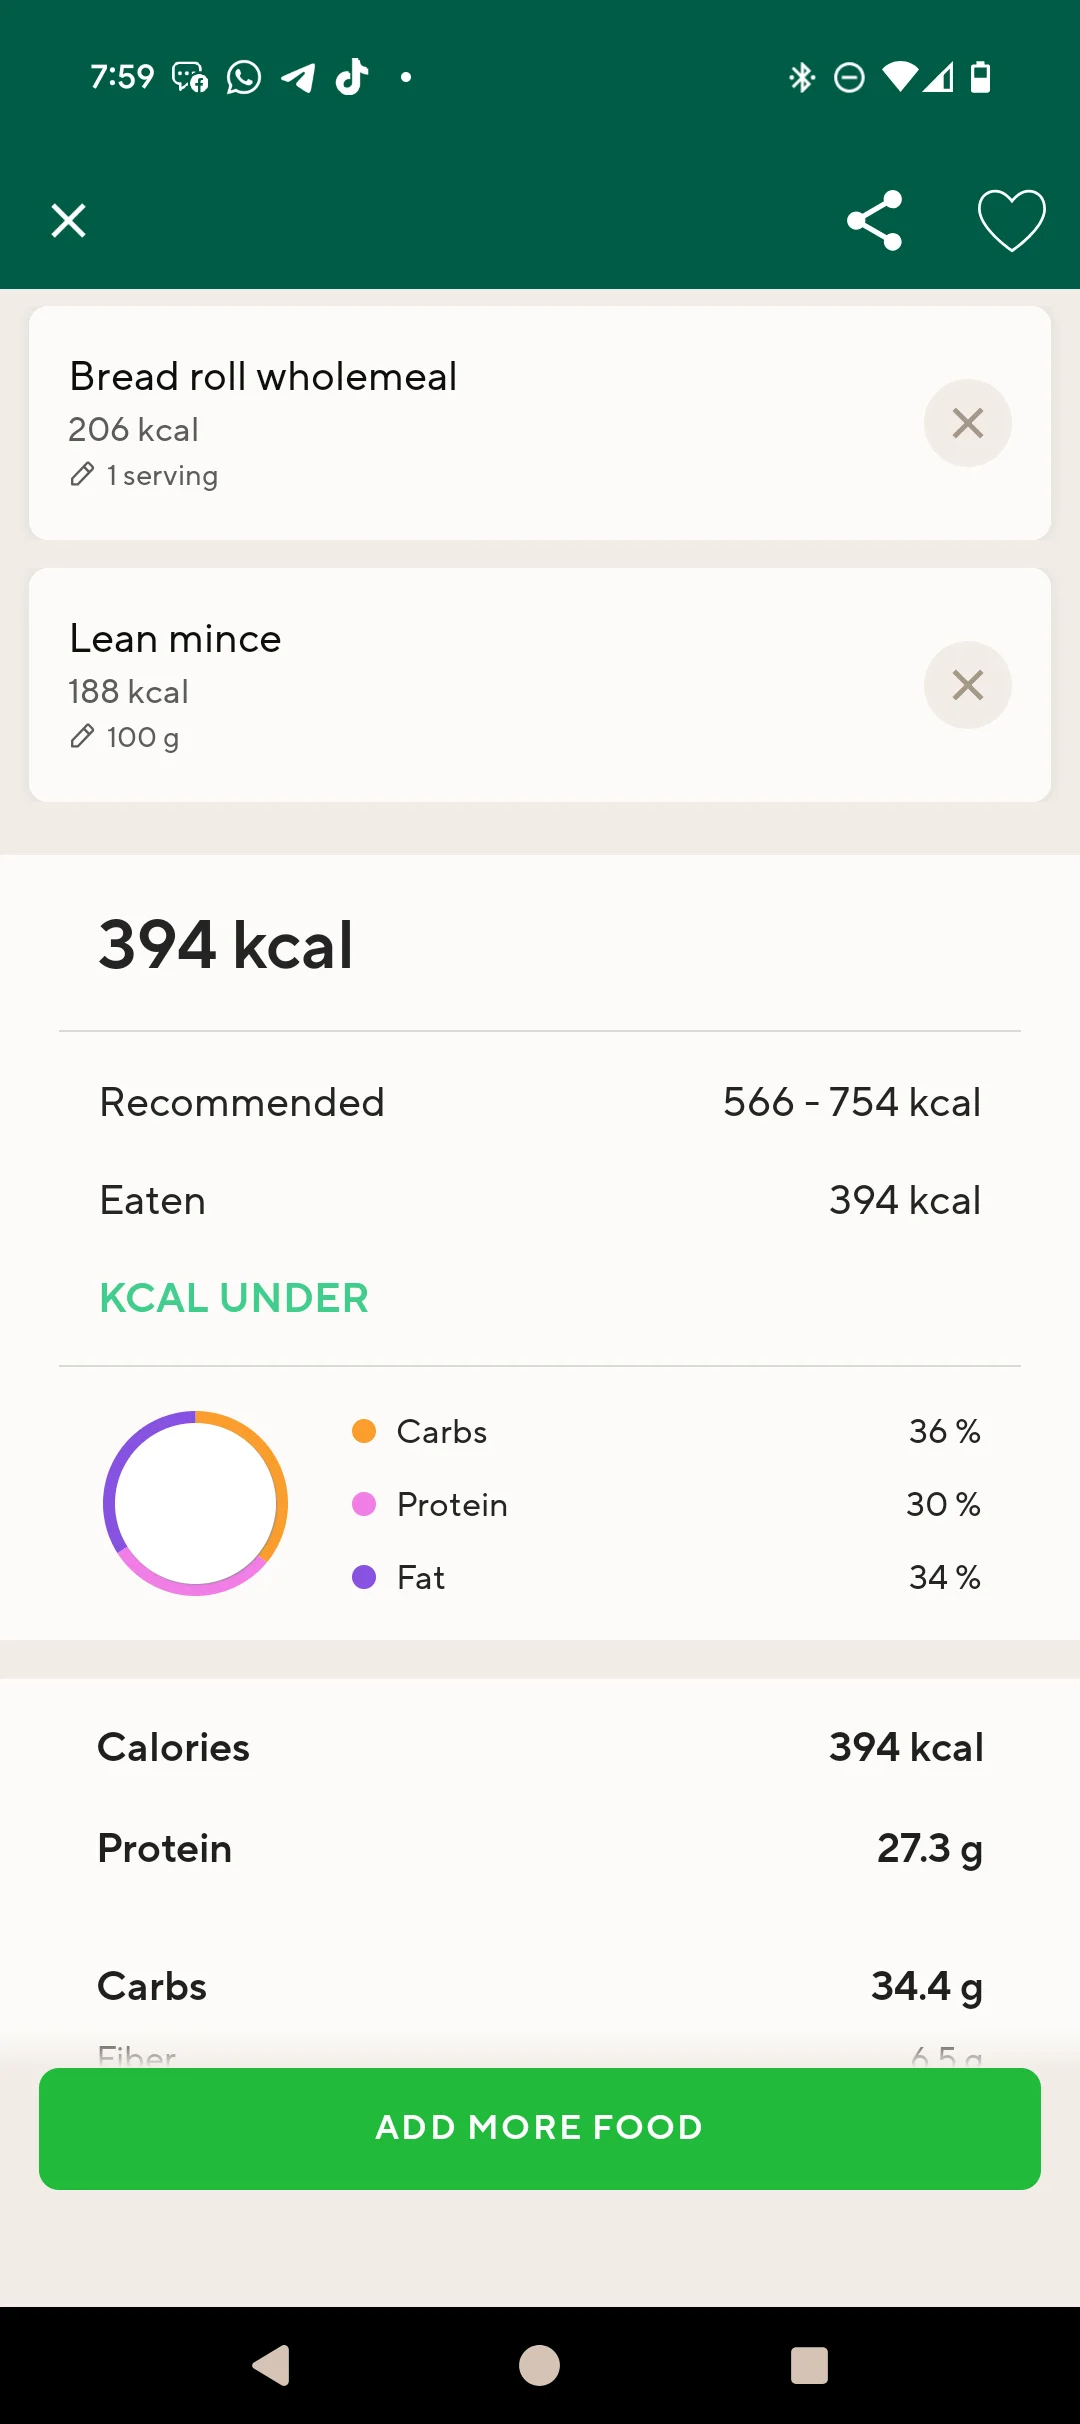Tap the recent apps square button
The width and height of the screenshot is (1080, 2424).
(809, 2366)
